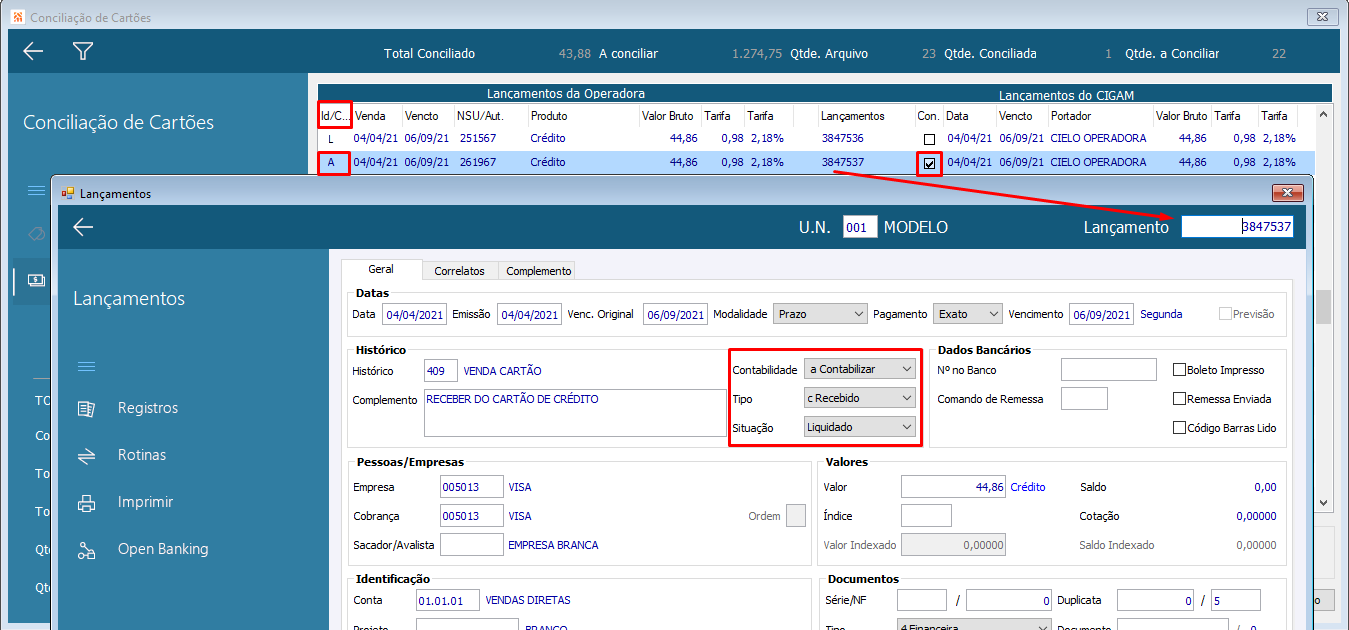Open Rotinas arrows icon

coord(87,455)
